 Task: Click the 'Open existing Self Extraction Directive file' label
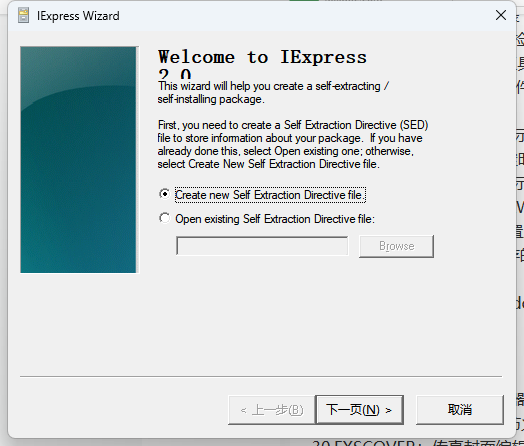tap(275, 219)
